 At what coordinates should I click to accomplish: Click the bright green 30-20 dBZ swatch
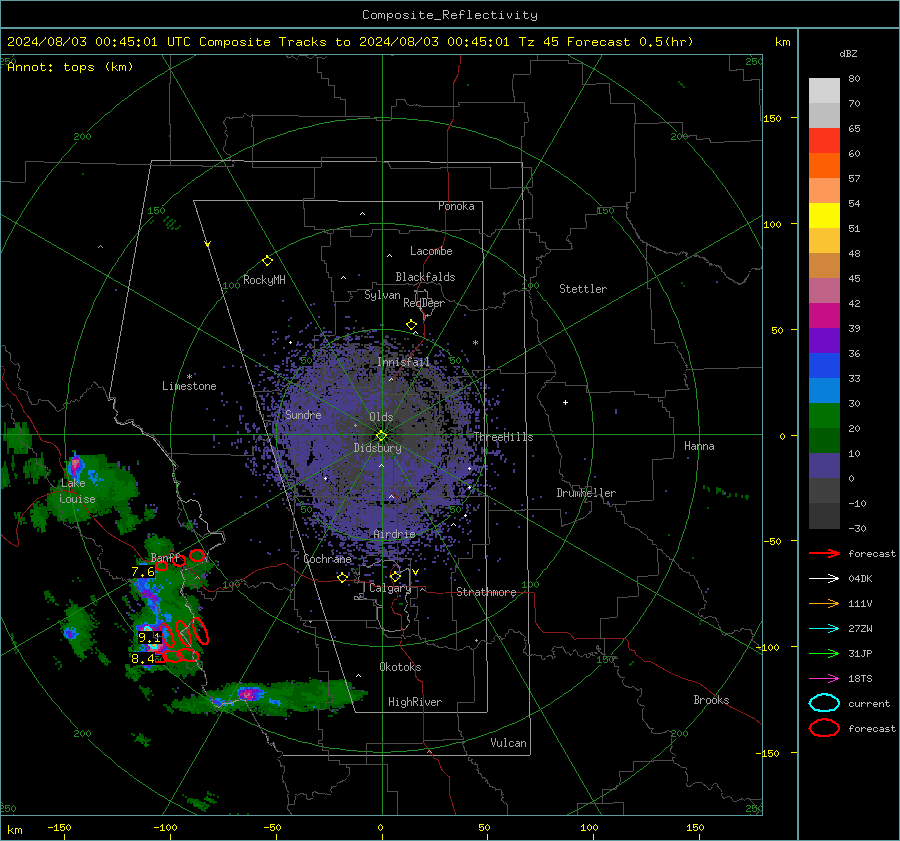click(x=824, y=416)
